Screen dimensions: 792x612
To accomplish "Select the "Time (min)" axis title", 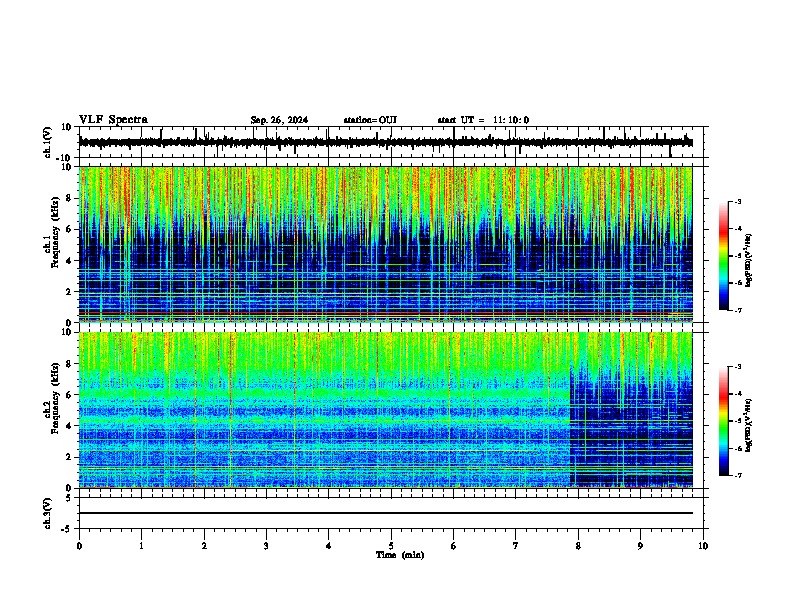I will click(x=400, y=555).
